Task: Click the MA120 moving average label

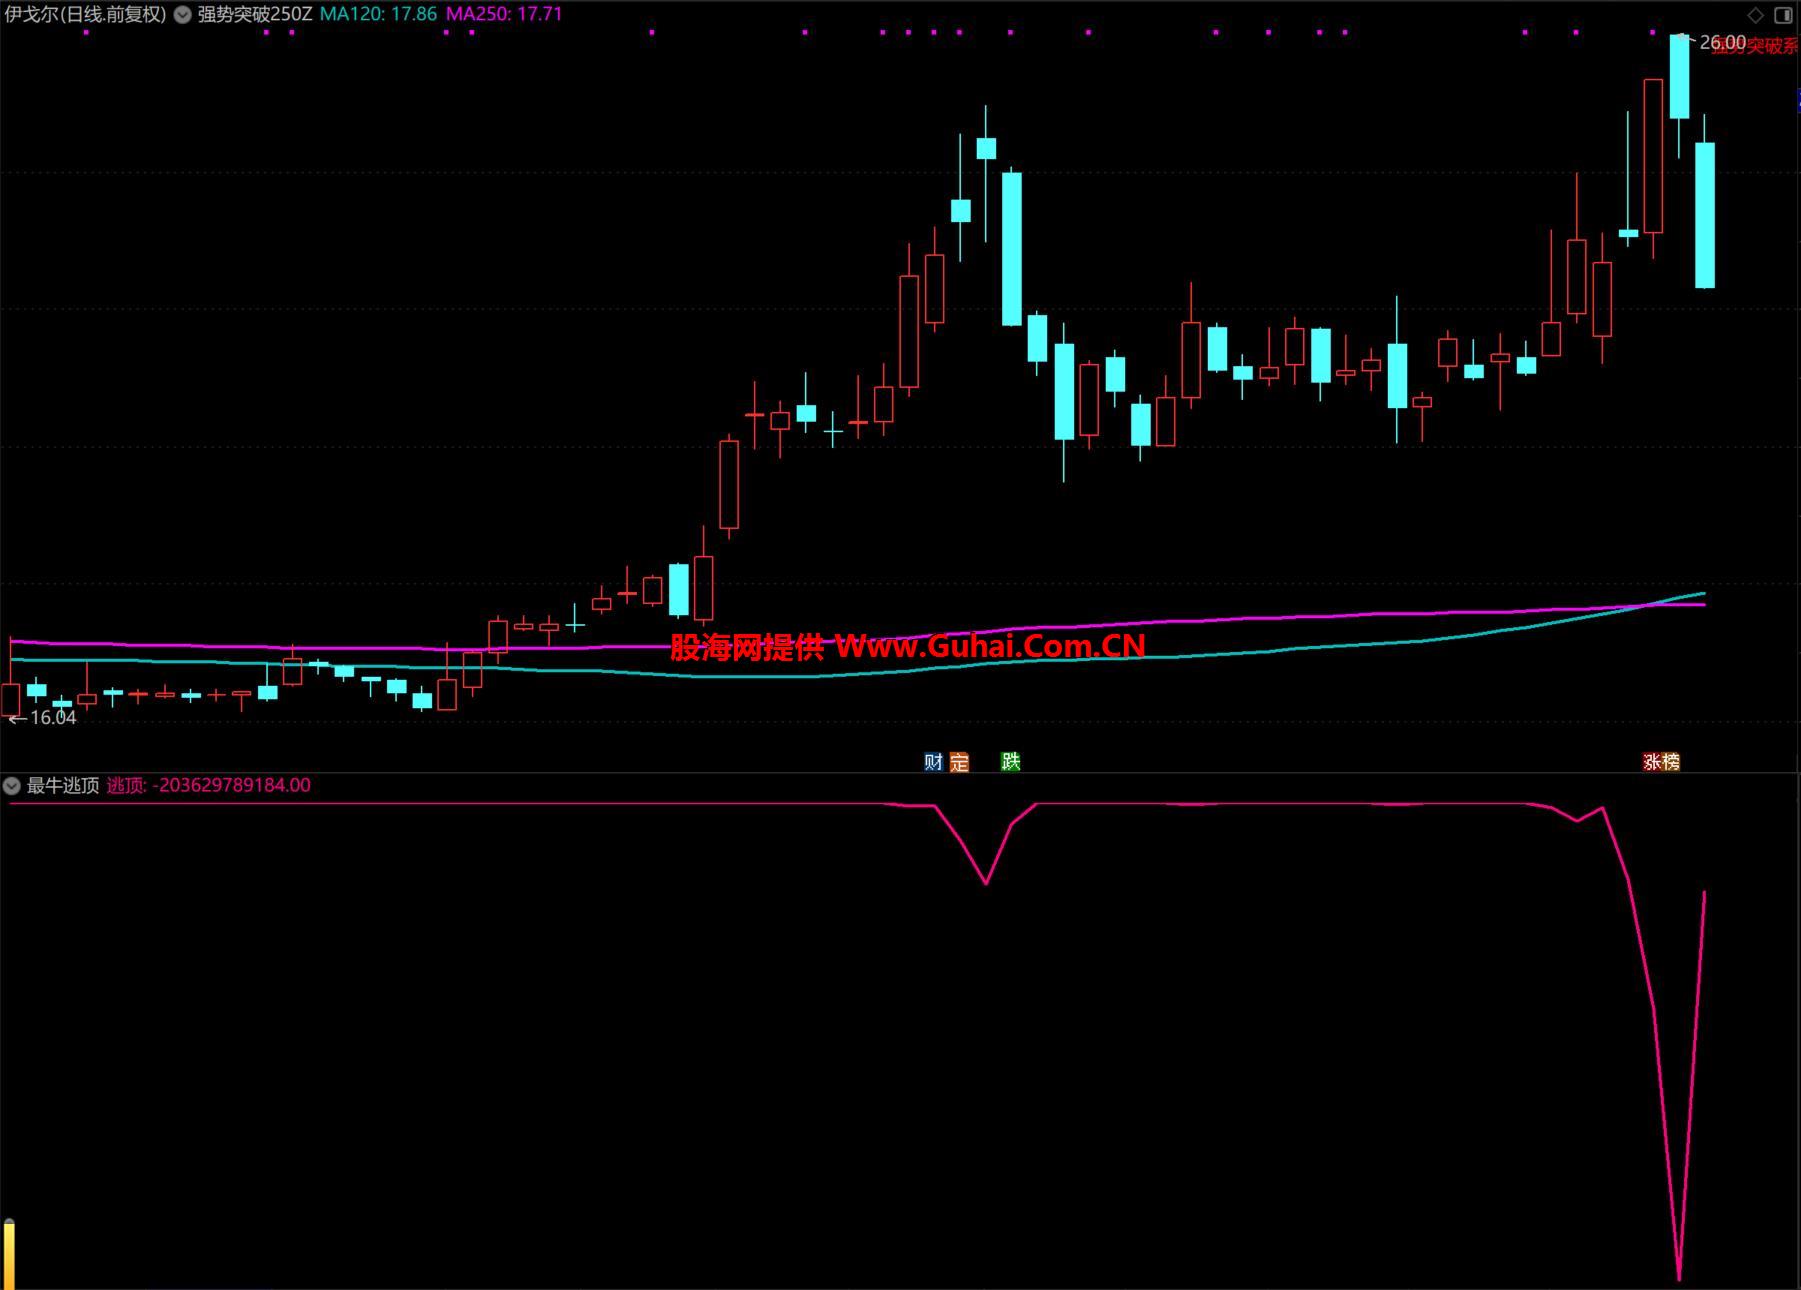Action: pos(378,15)
